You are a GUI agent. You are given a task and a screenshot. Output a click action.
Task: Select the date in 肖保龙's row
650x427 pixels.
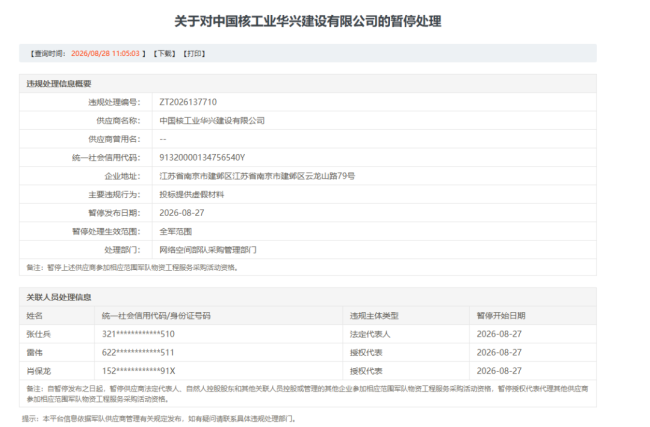click(499, 371)
